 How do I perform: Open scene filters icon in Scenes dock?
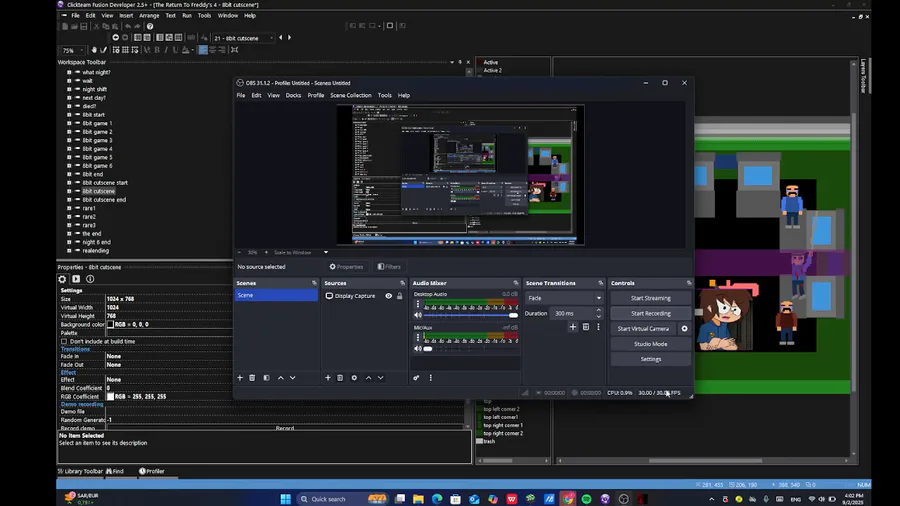266,377
